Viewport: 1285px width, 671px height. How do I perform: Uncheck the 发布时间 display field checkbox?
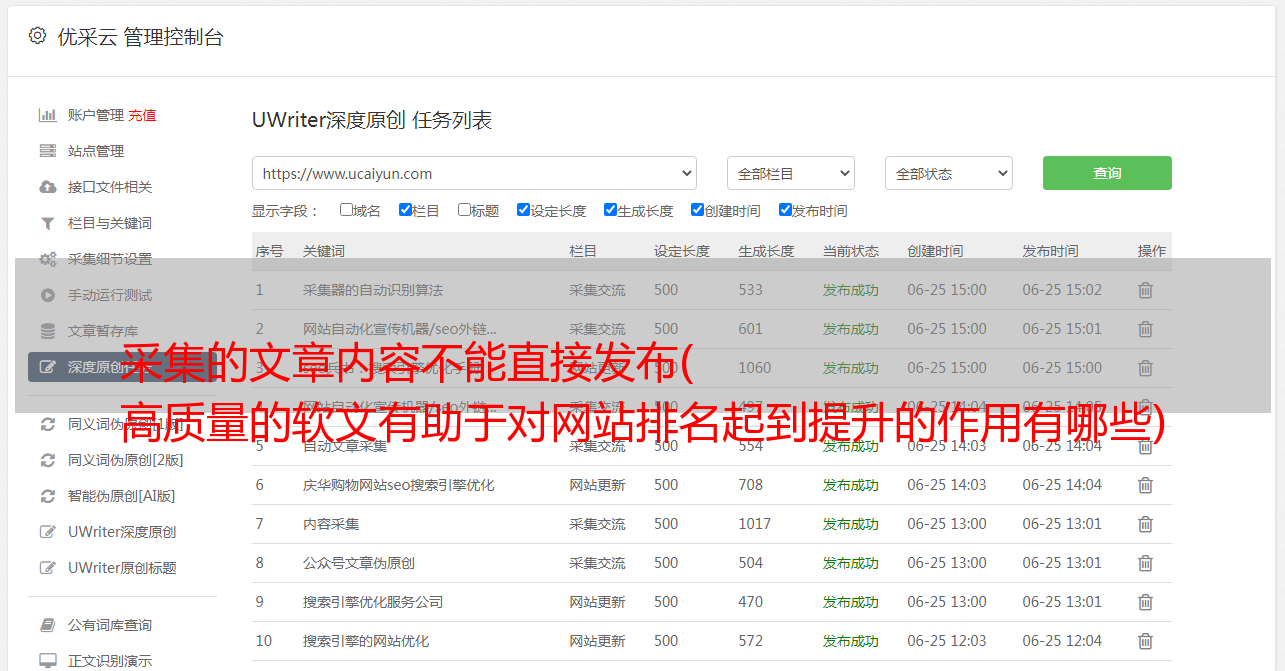pyautogui.click(x=785, y=210)
